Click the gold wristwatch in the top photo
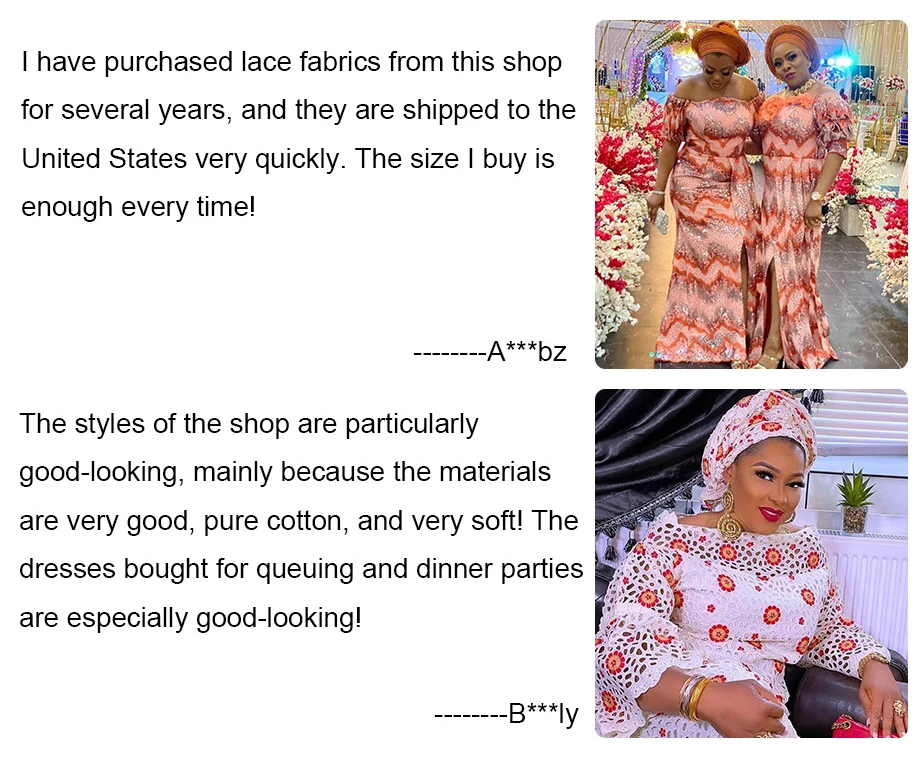The image size is (920, 773). click(x=816, y=197)
